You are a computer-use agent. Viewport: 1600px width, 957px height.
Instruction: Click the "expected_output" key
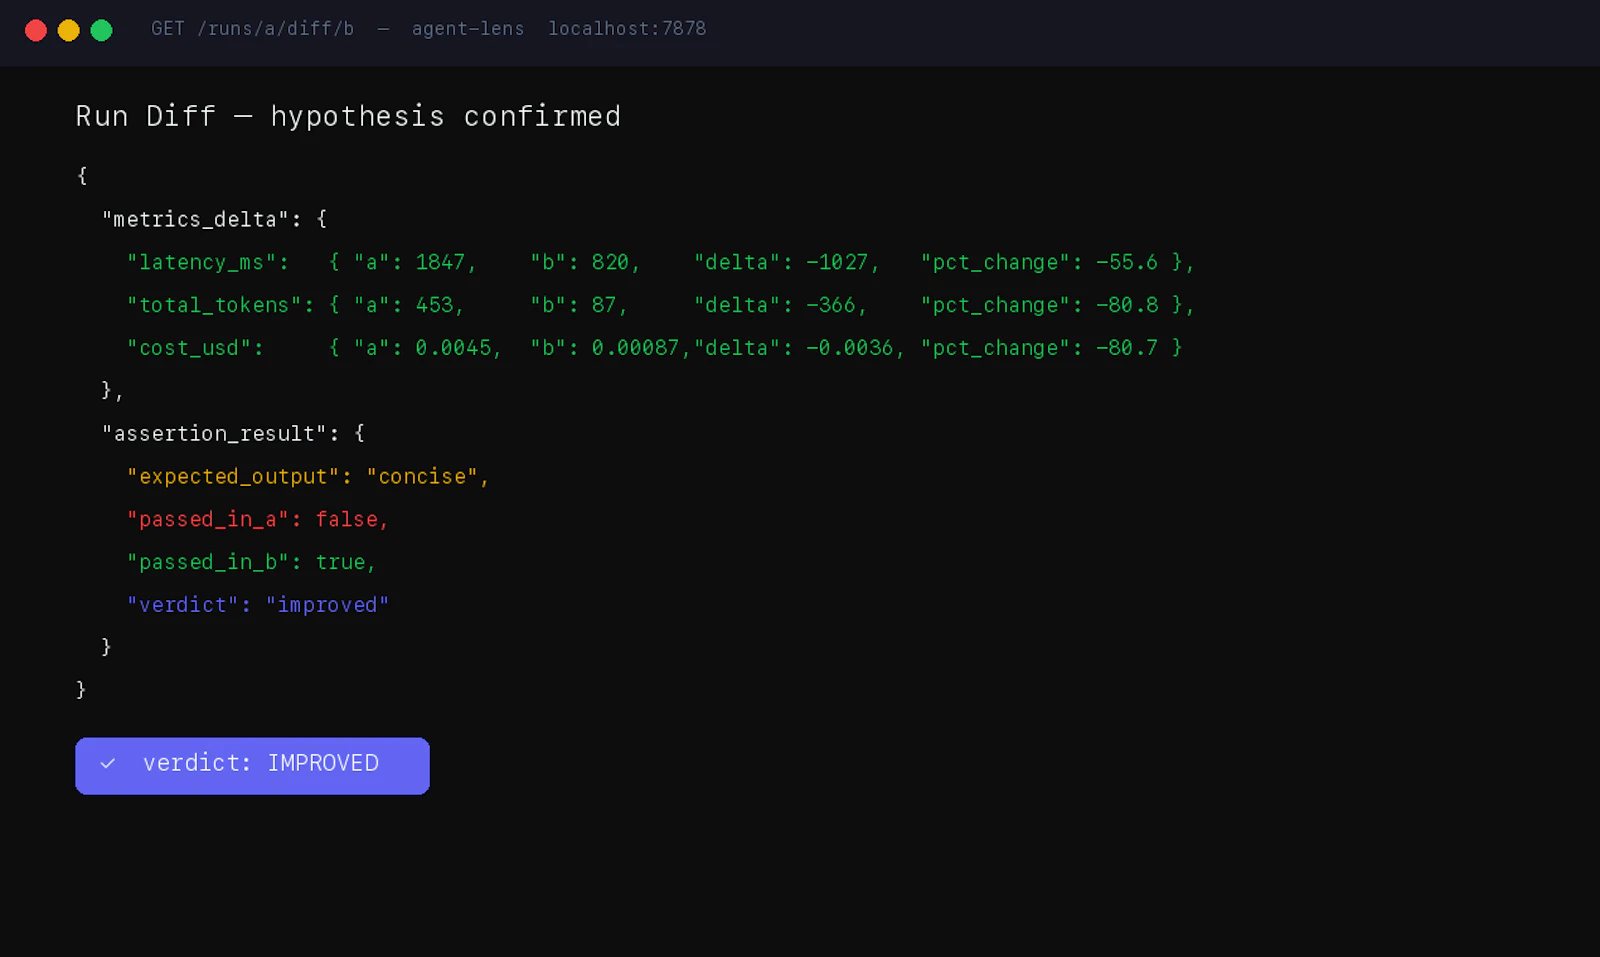point(233,477)
